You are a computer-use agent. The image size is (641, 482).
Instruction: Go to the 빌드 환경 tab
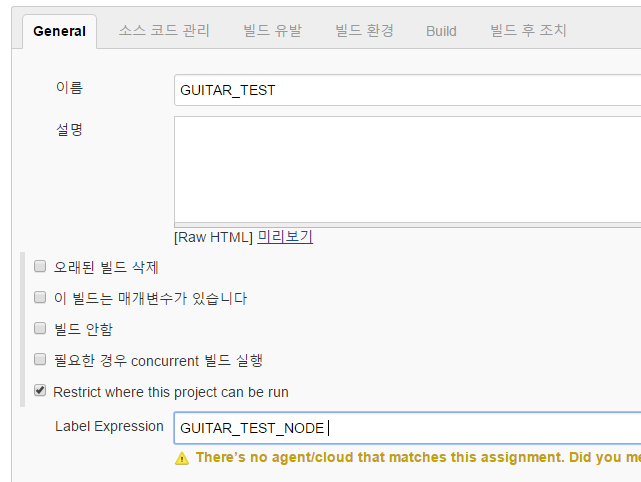tap(364, 31)
